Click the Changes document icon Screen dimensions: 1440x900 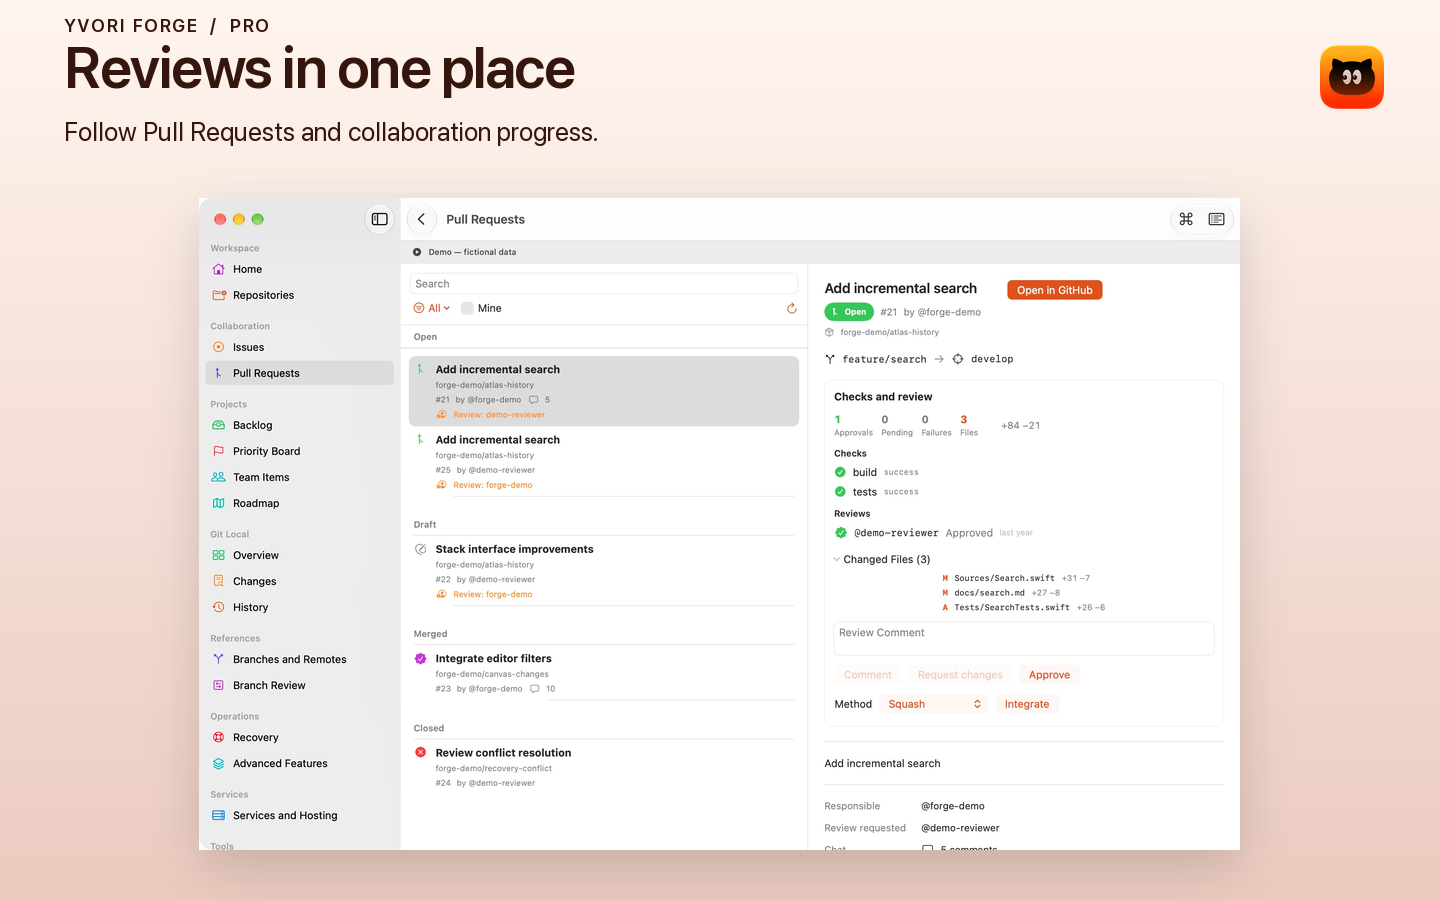219,581
